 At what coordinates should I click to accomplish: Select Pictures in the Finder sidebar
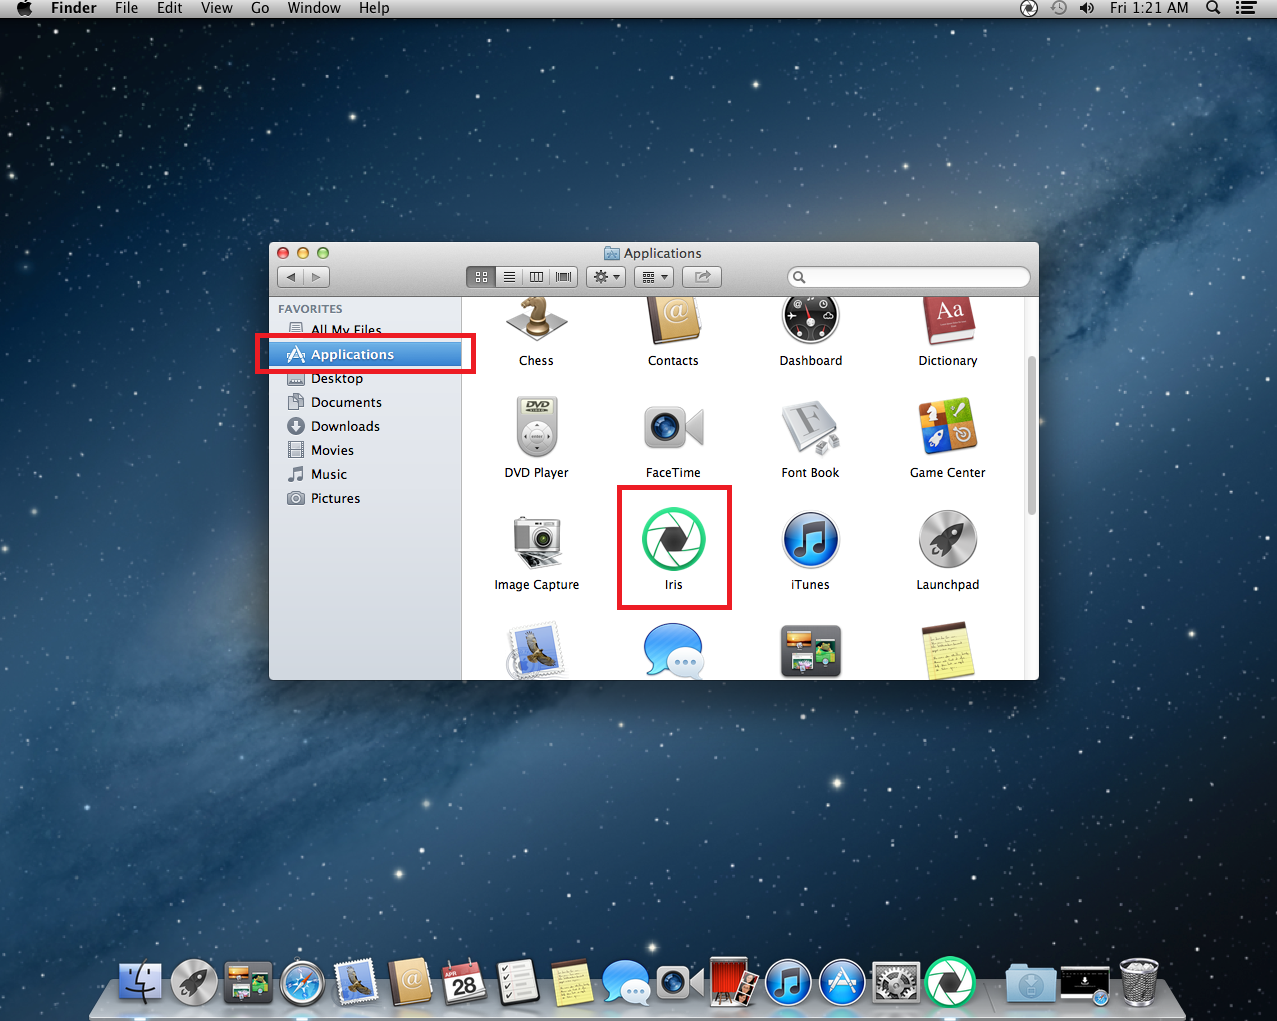click(365, 498)
